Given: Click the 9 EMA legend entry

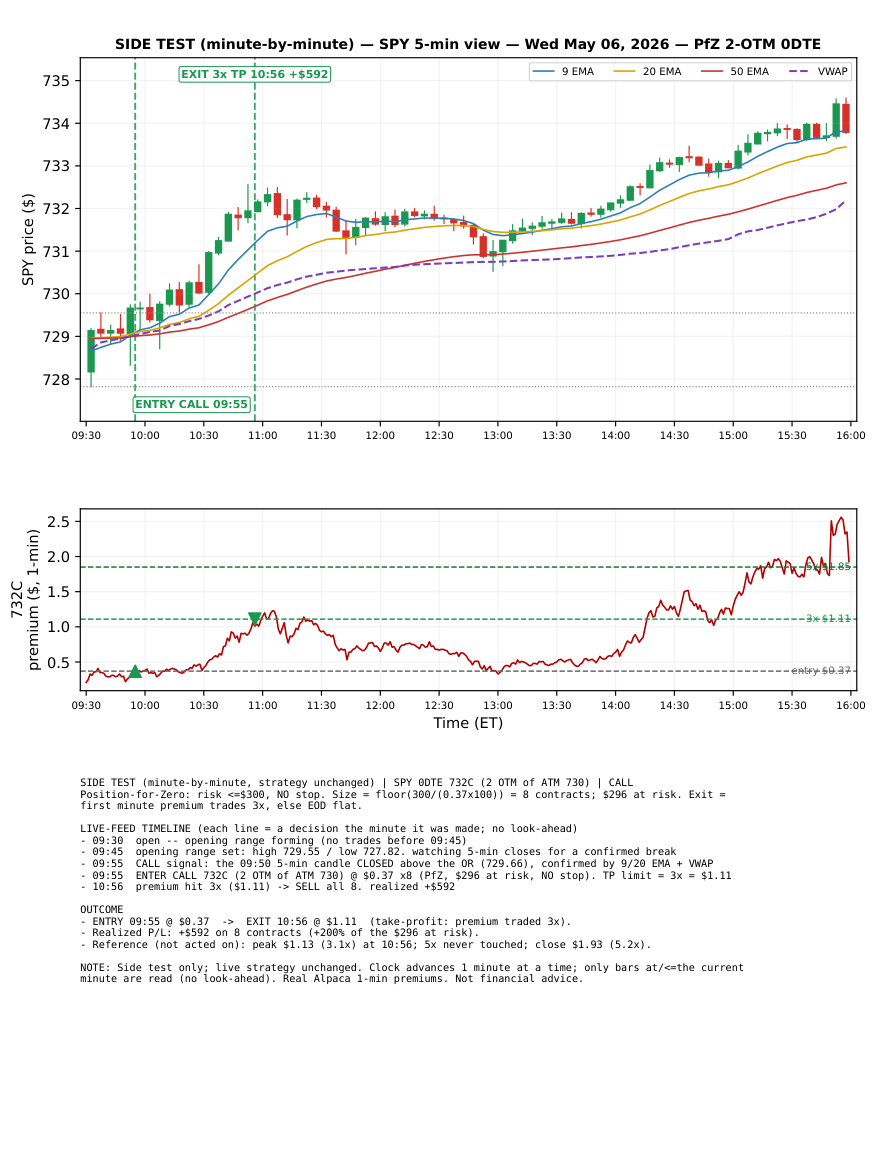Looking at the screenshot, I should pos(564,71).
